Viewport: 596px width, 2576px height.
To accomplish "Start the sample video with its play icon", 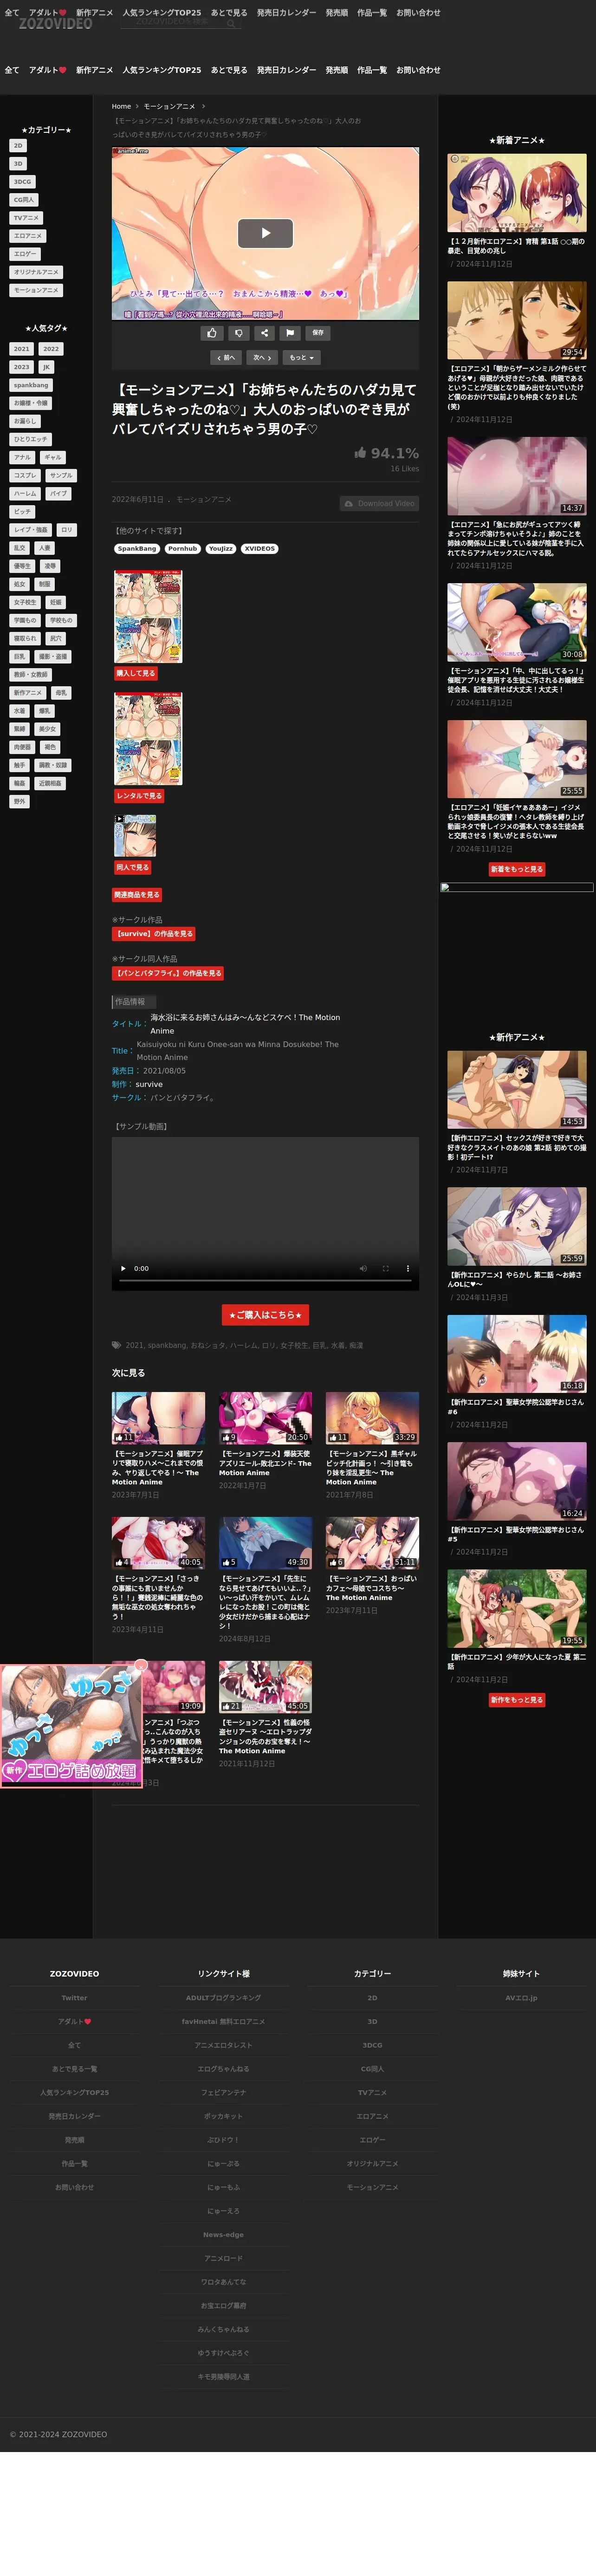I will click(124, 1268).
